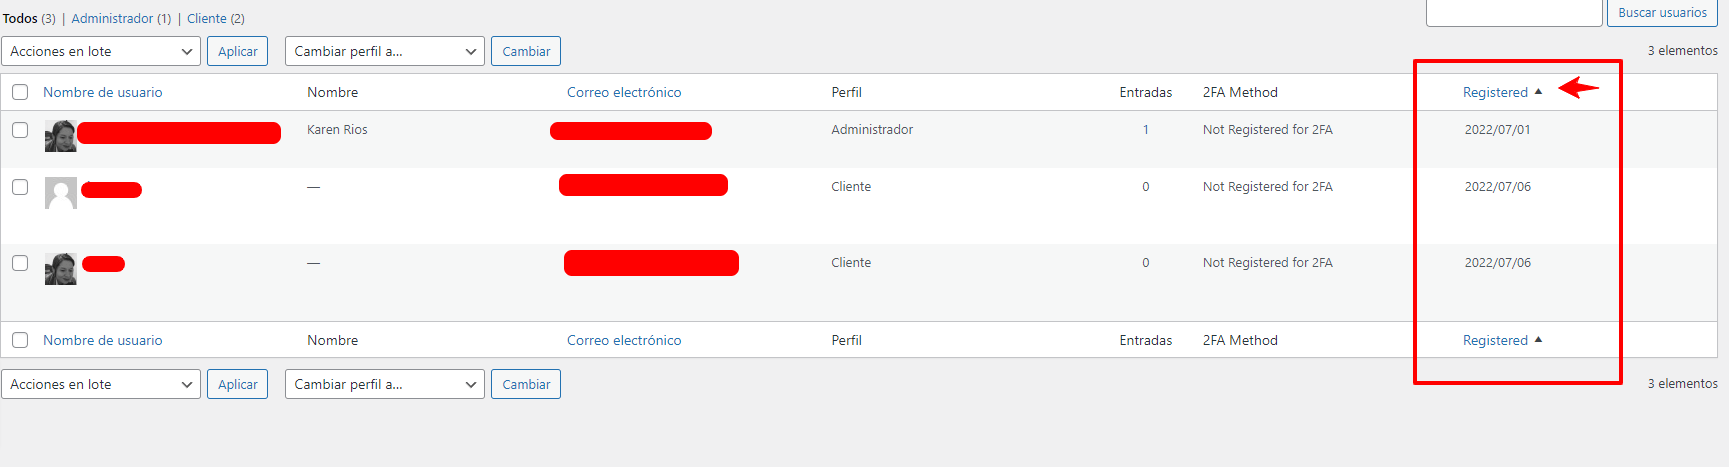The image size is (1729, 467).
Task: Click sort arrow beside bottom Registered header
Action: tap(1538, 340)
